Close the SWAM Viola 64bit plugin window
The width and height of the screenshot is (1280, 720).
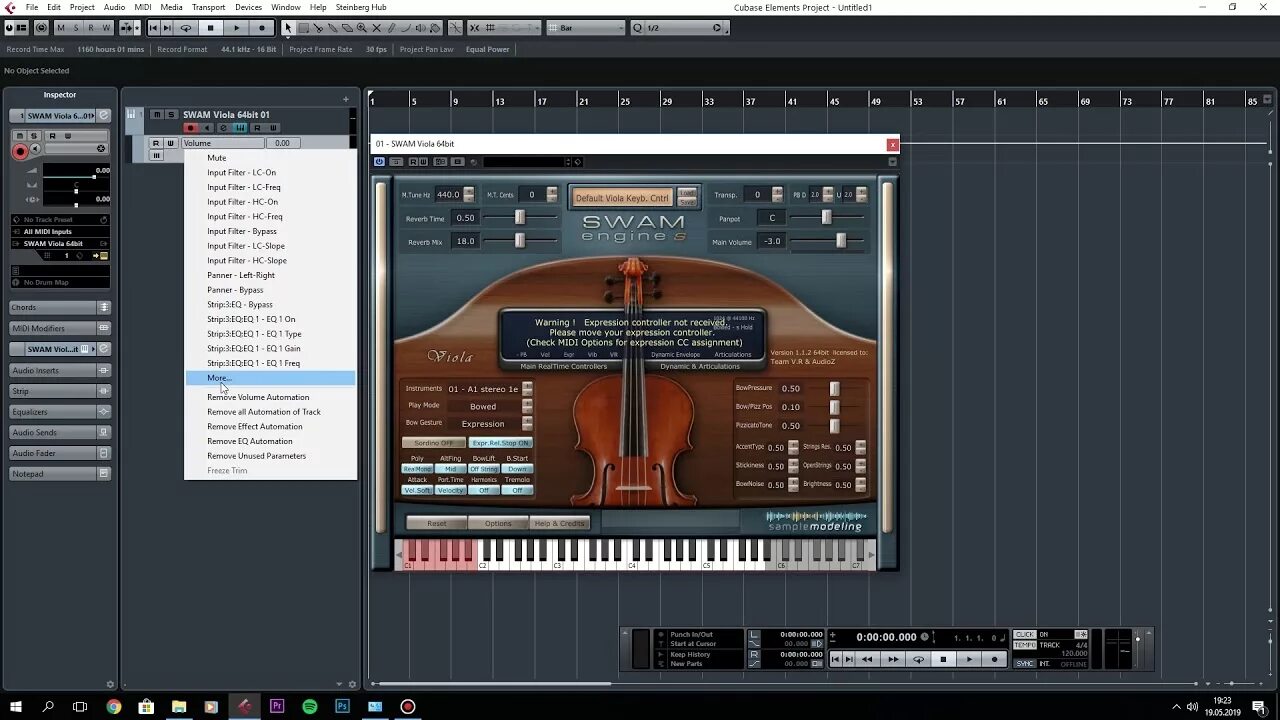pos(893,144)
